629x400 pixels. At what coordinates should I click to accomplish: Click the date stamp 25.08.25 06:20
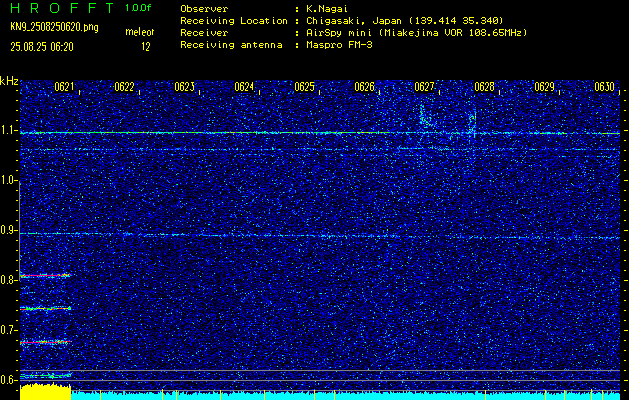[x=42, y=47]
